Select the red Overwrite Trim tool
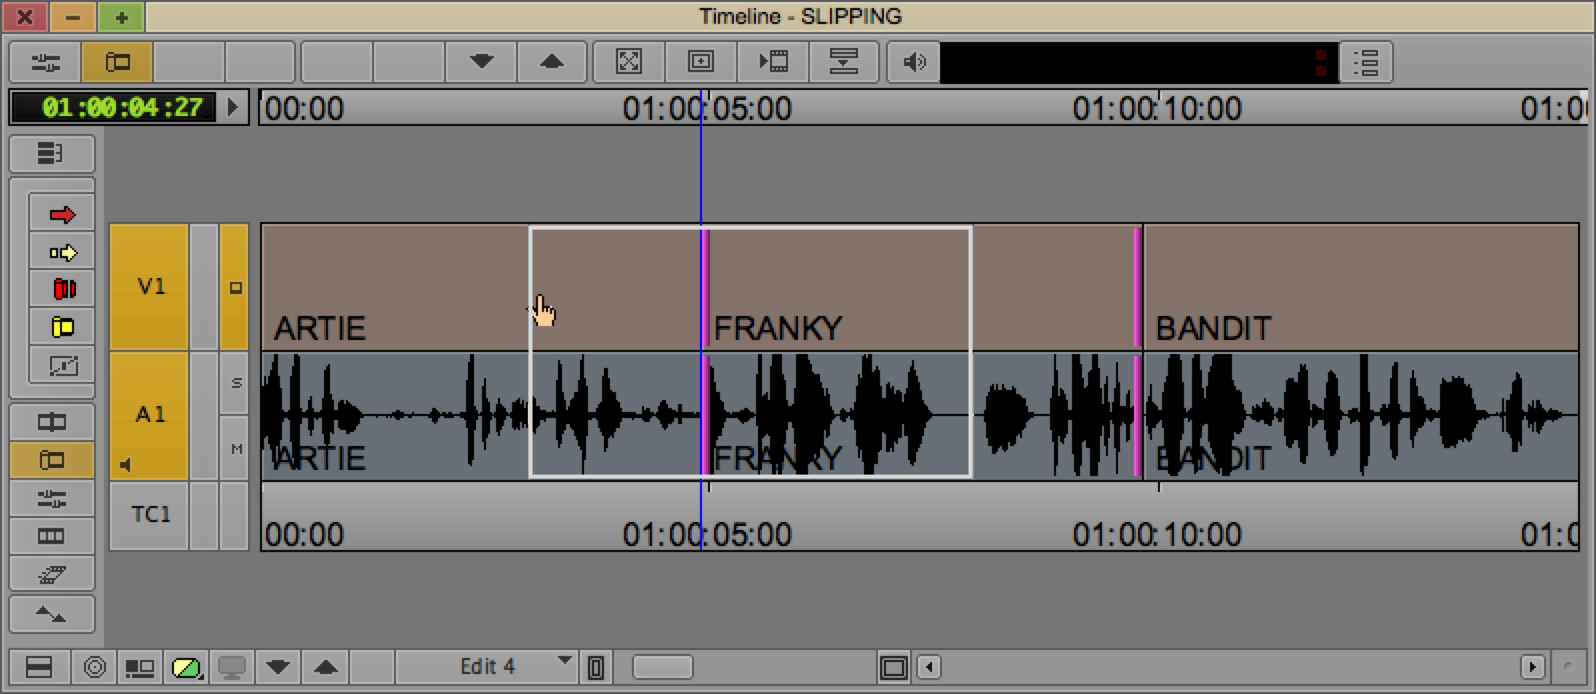Screen dimensions: 1596x694 62,289
